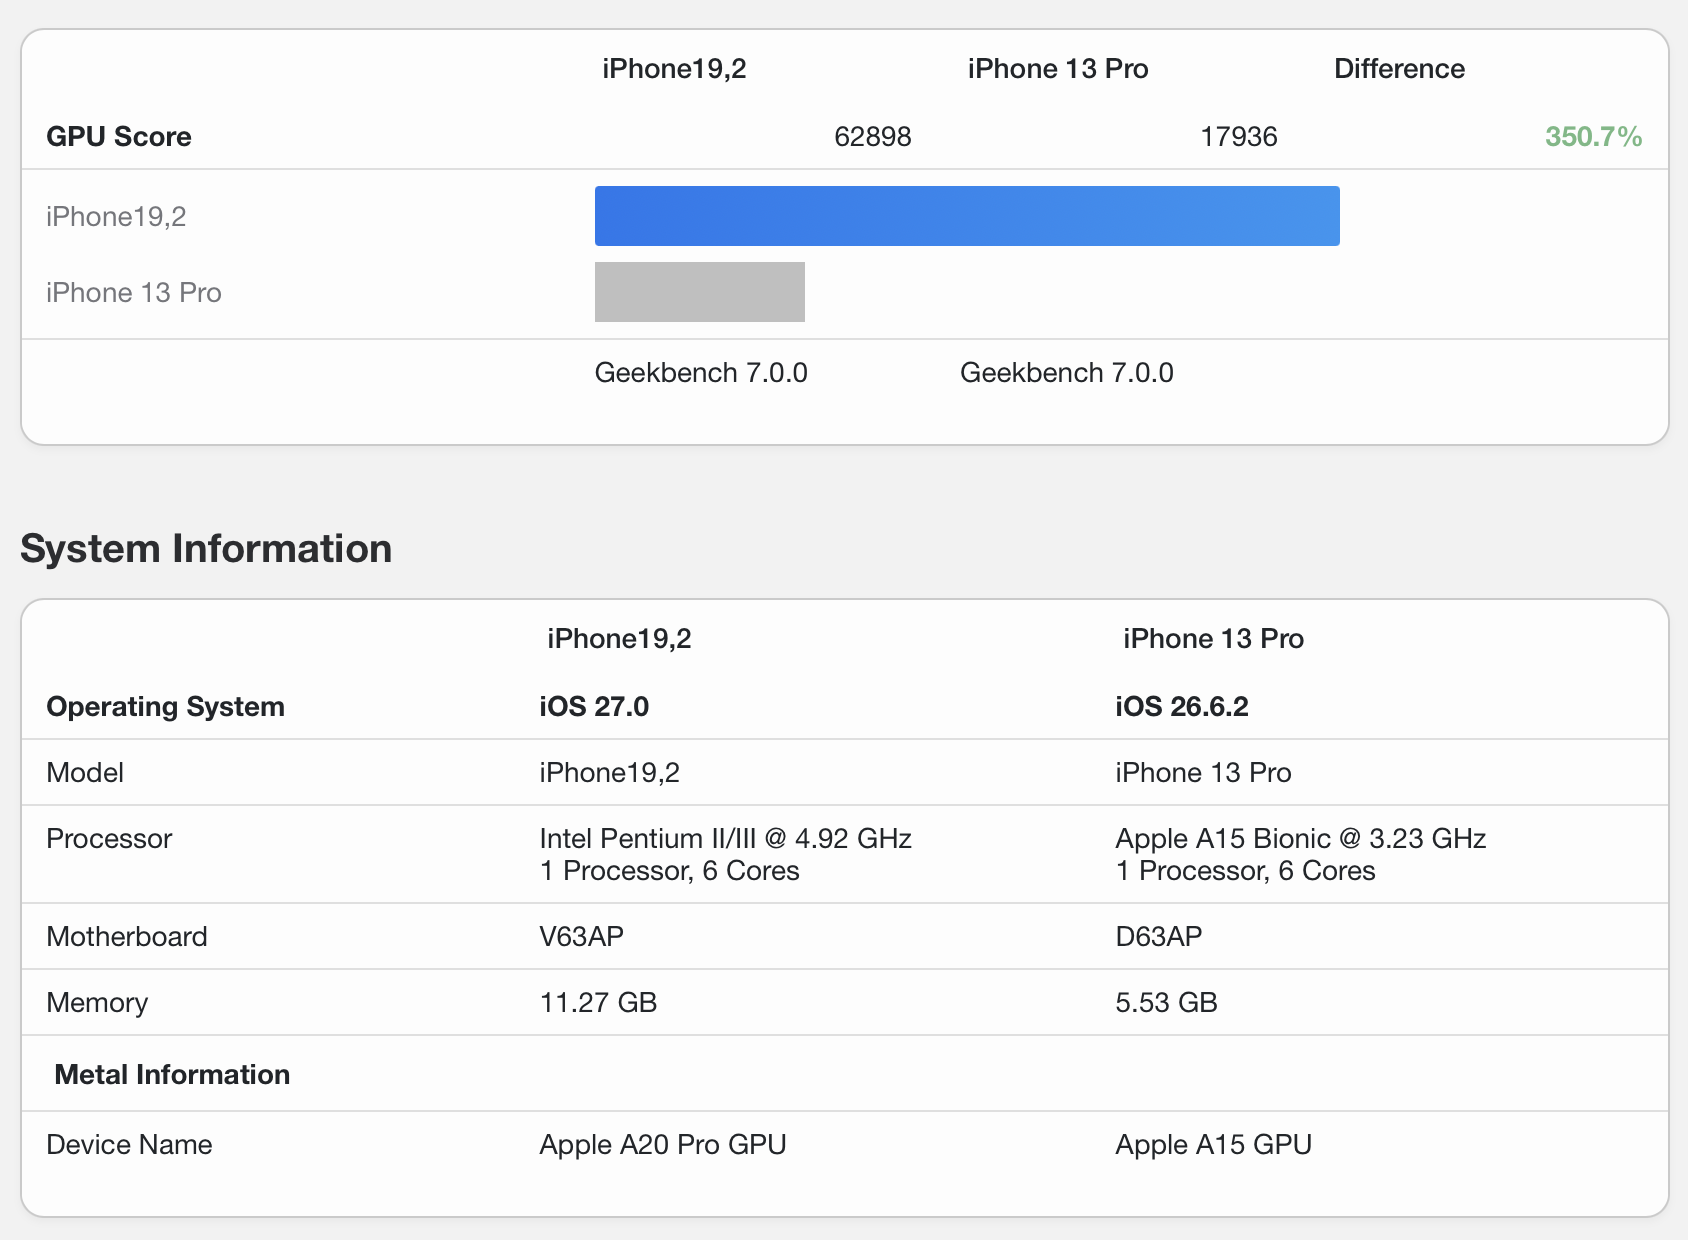Click the "Device Name" row label
This screenshot has width=1688, height=1240.
coord(129,1144)
